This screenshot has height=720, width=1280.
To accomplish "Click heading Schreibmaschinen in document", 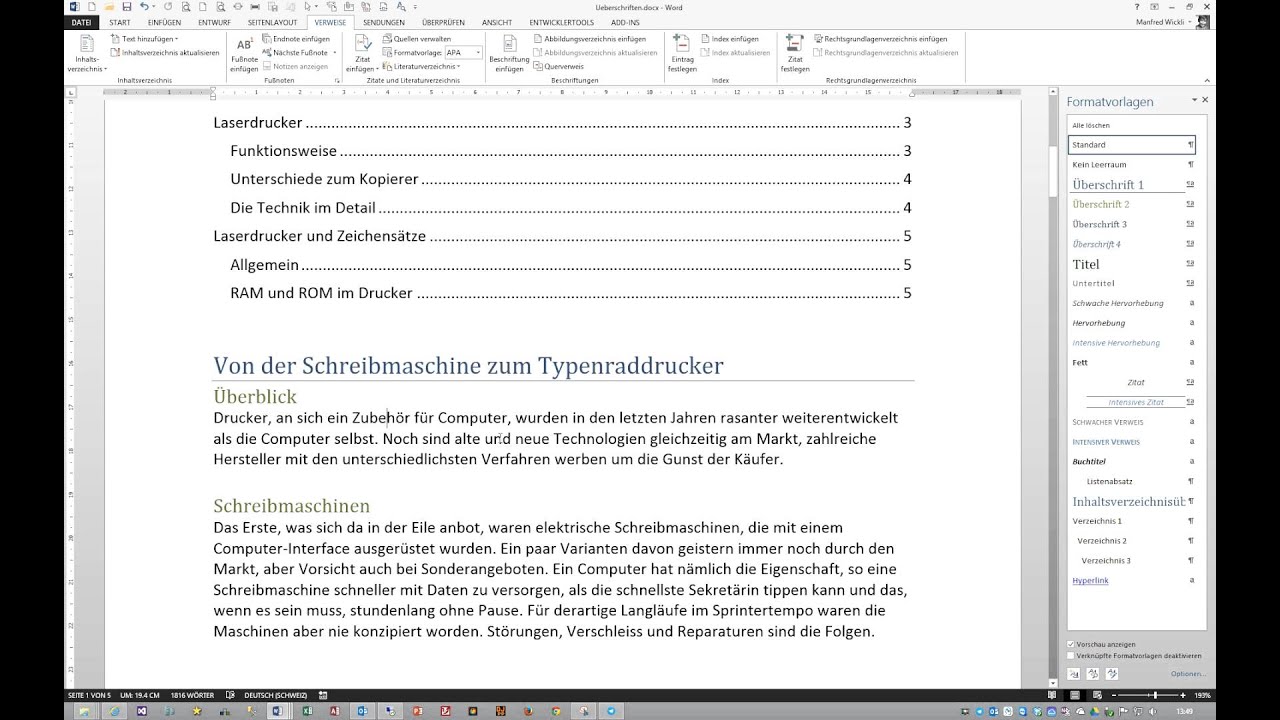I will point(292,506).
